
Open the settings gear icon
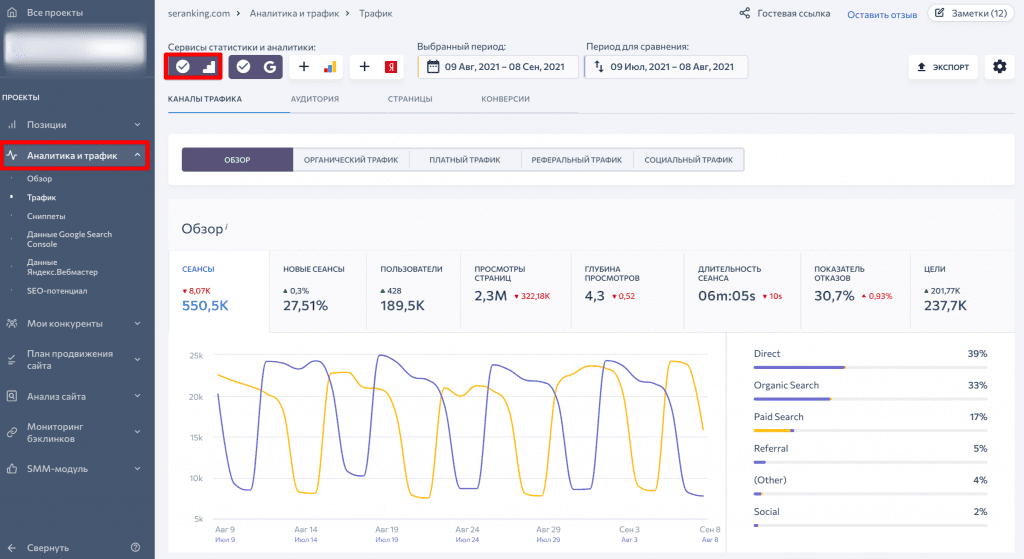click(998, 67)
